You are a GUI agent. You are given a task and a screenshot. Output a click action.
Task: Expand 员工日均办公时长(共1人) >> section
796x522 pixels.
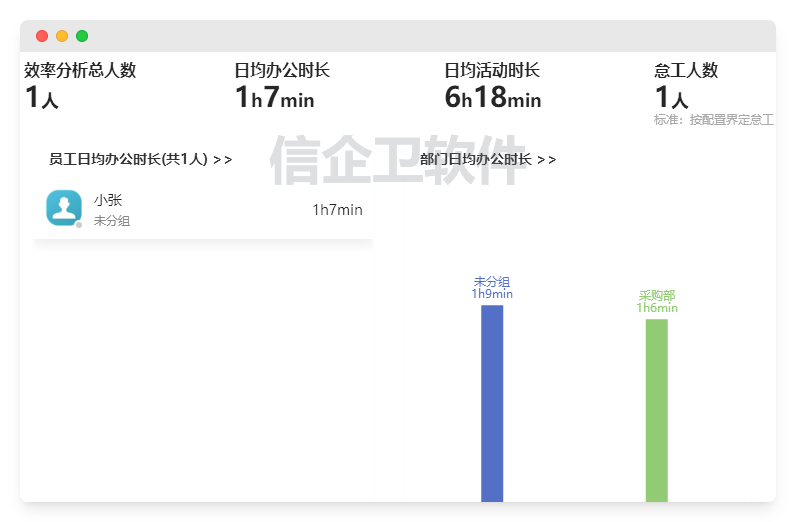coord(141,159)
